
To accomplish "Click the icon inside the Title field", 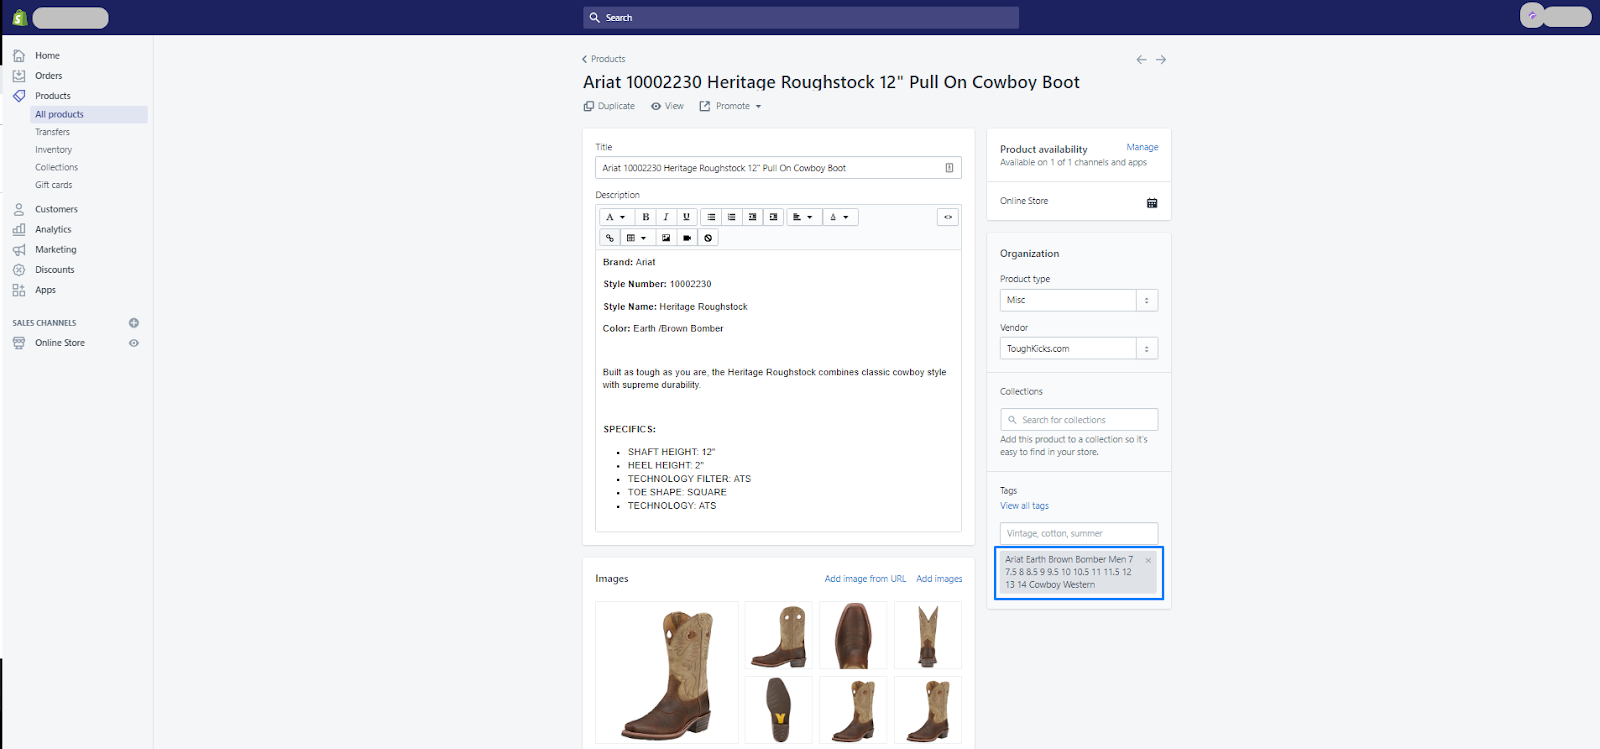I will [949, 168].
